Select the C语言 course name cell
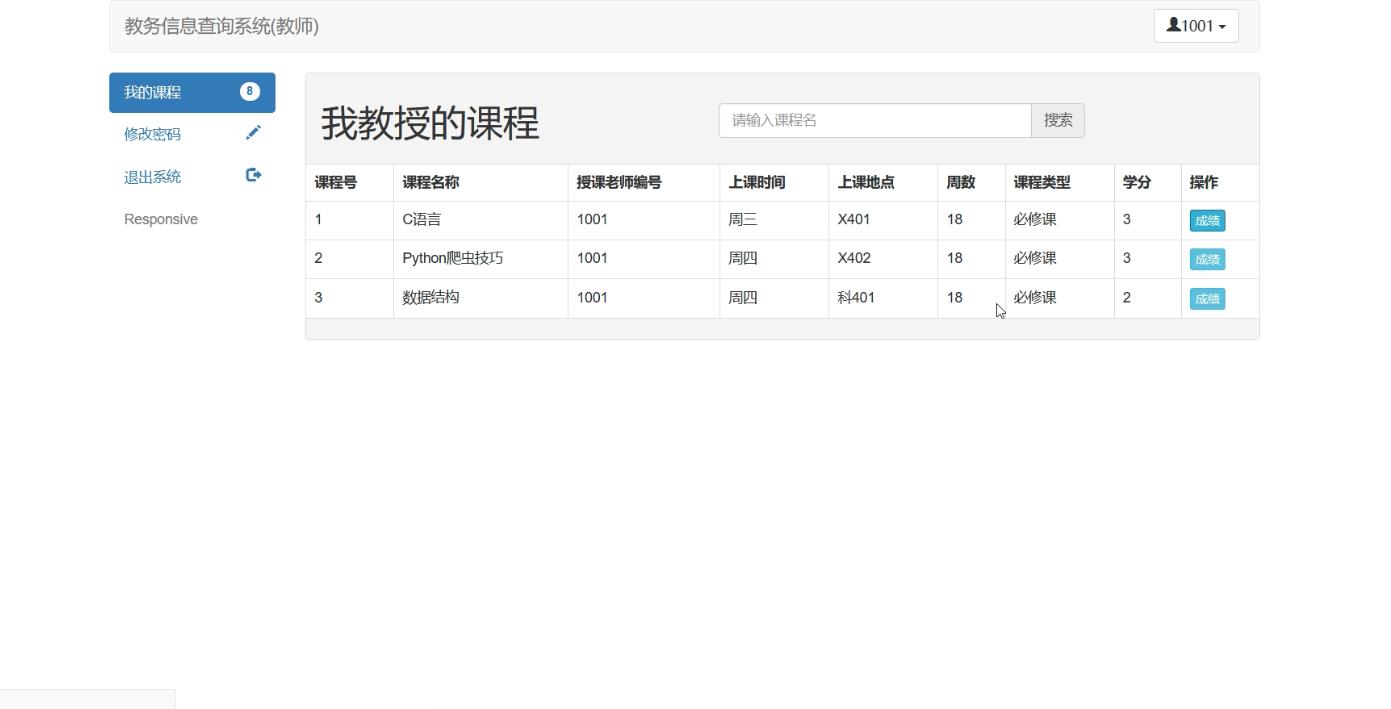The height and width of the screenshot is (709, 1391). pyautogui.click(x=480, y=220)
